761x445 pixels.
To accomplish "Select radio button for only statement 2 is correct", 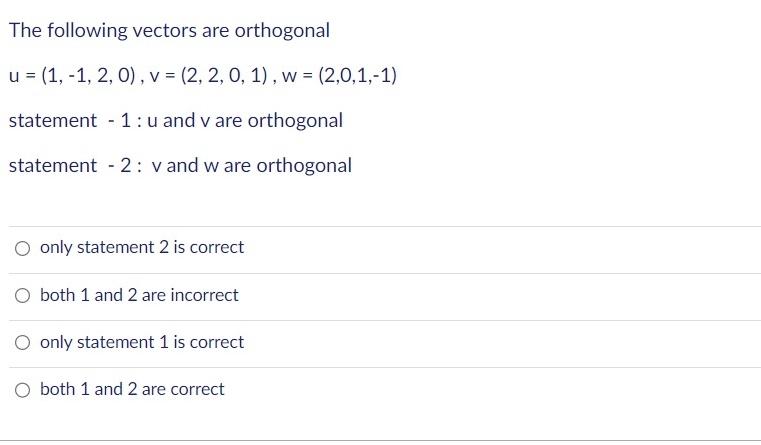I will 22,248.
